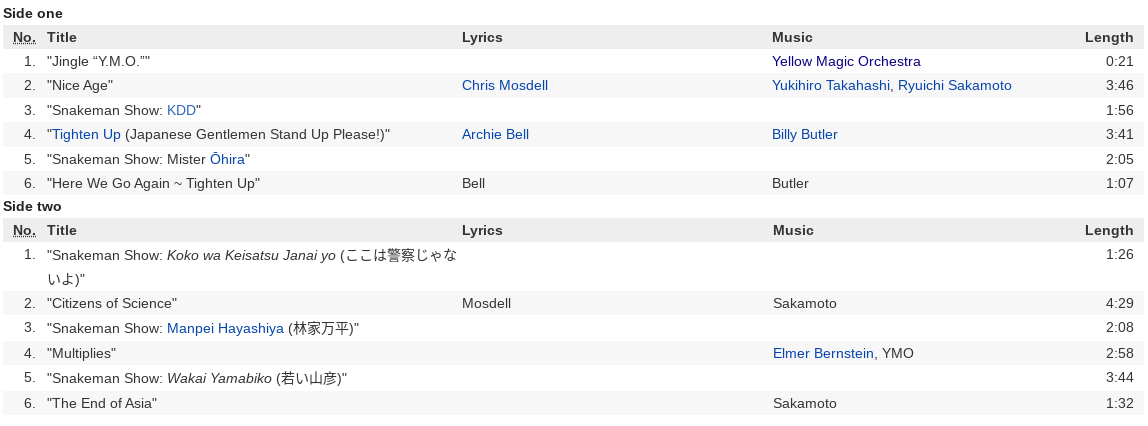This screenshot has height=426, width=1148.
Task: Click the Side one No. abbreviation header
Action: (24, 37)
